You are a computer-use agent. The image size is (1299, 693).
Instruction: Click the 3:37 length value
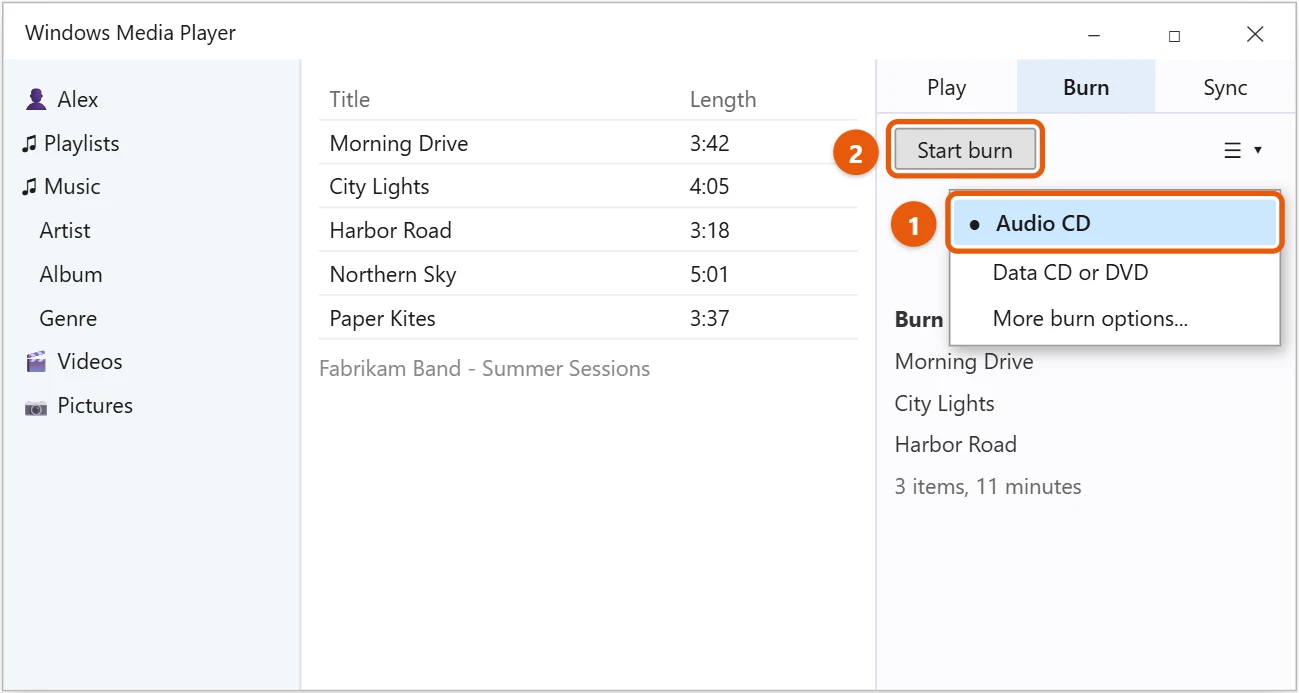(x=709, y=319)
